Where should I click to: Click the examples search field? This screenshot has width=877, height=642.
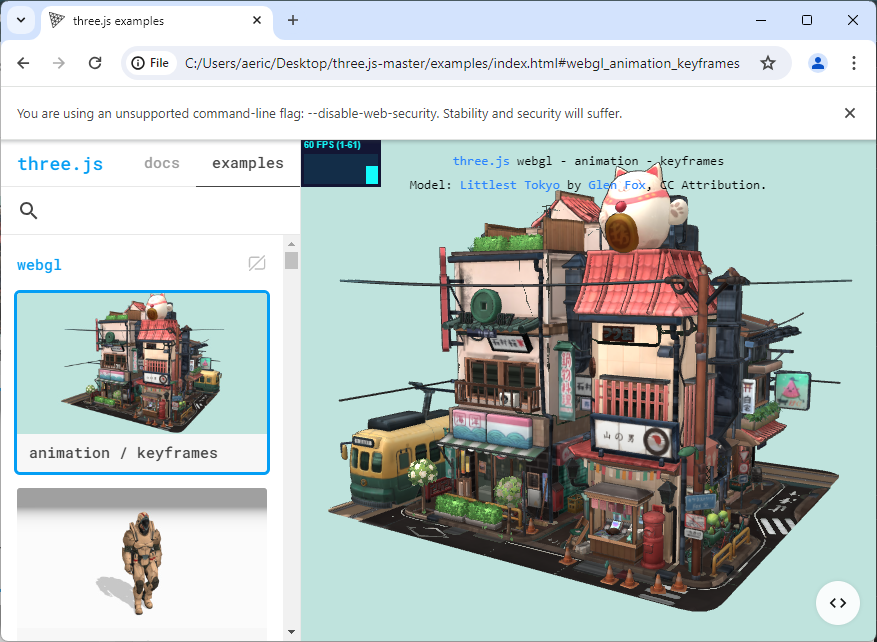tap(151, 211)
